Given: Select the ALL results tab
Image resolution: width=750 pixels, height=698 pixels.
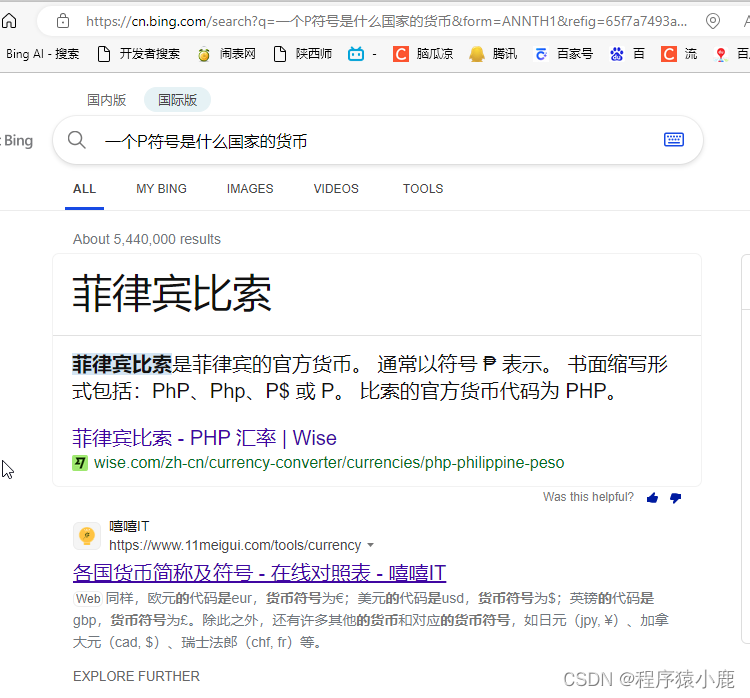Looking at the screenshot, I should (x=85, y=189).
